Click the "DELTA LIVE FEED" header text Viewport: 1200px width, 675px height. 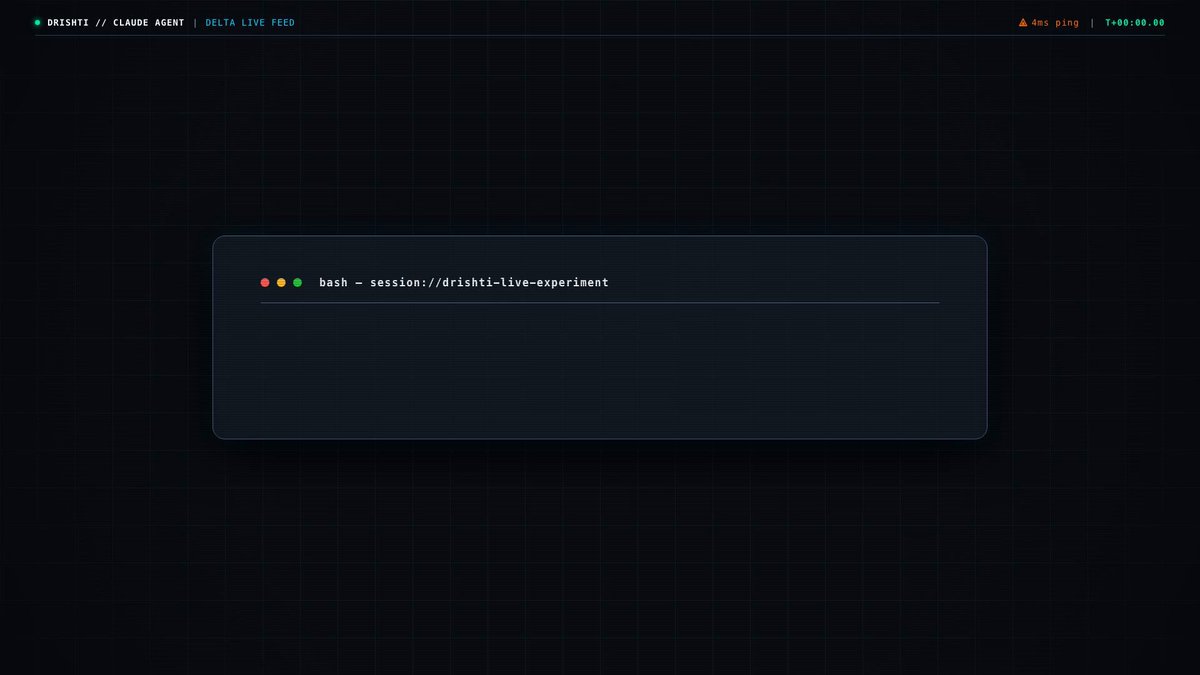pos(250,22)
